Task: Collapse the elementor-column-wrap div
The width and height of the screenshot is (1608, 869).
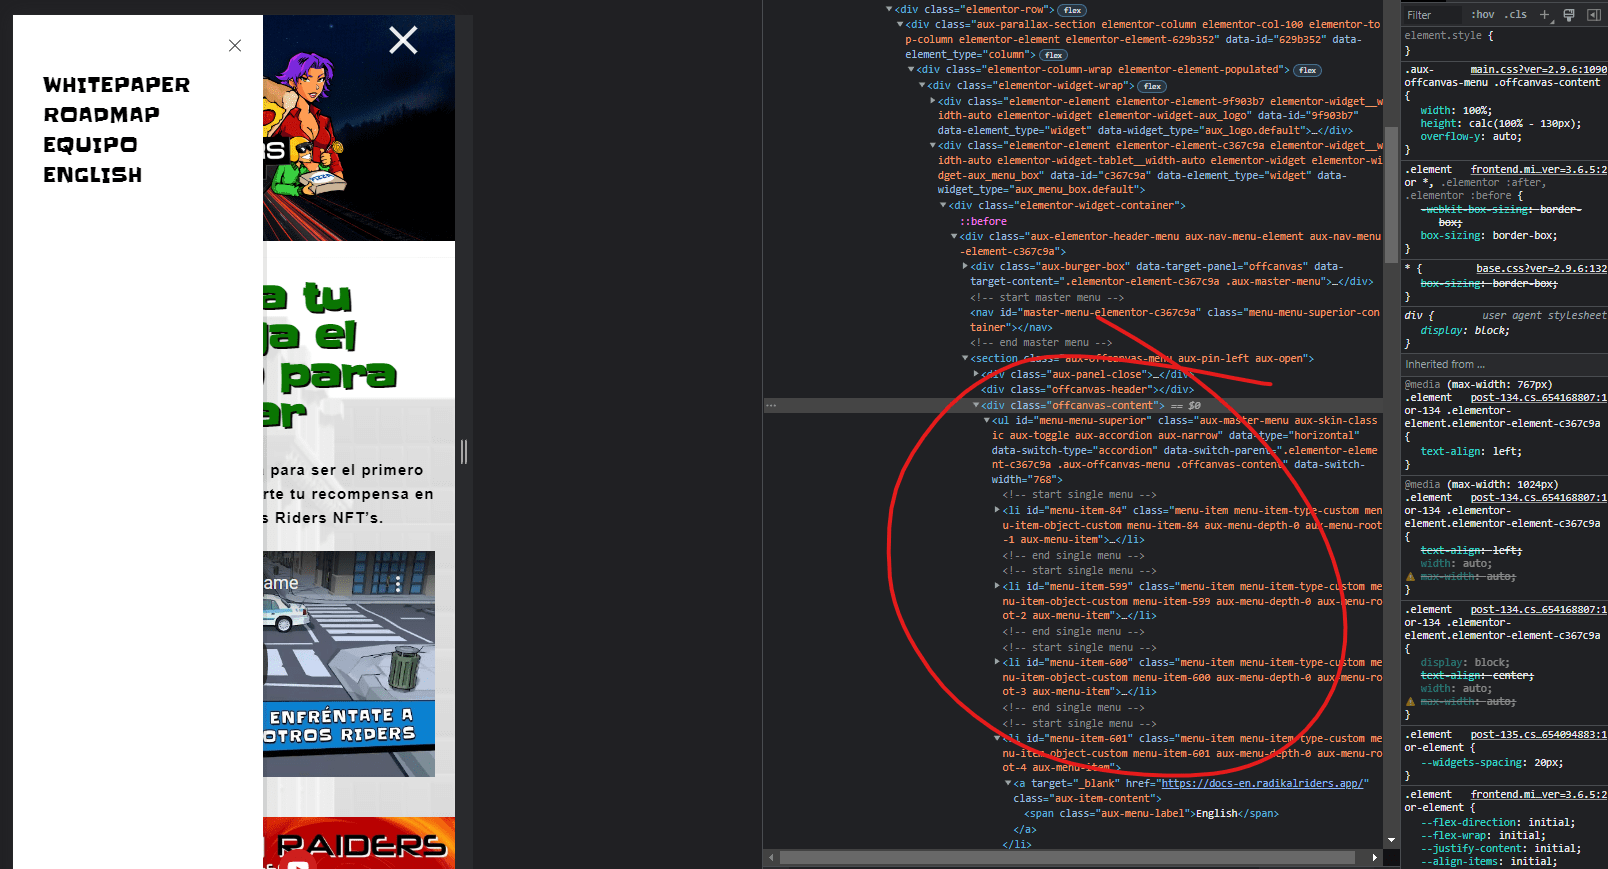Action: pyautogui.click(x=911, y=69)
